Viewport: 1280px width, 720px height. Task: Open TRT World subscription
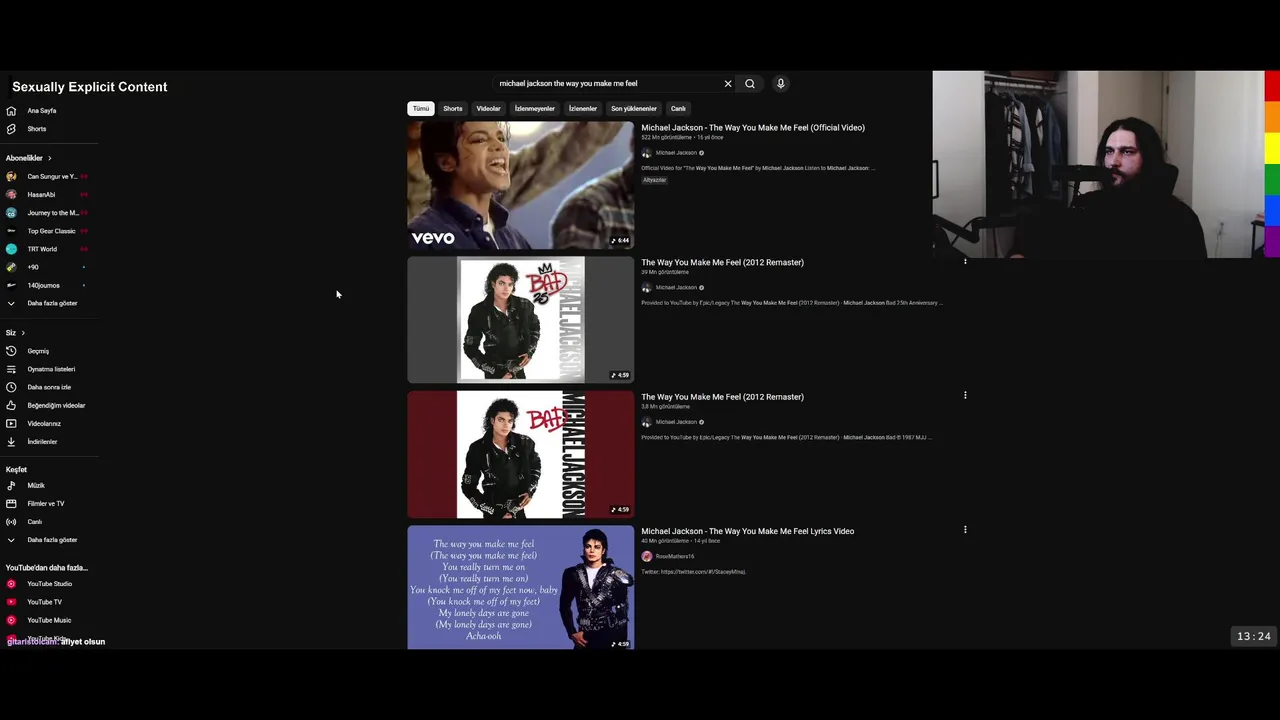[x=42, y=249]
